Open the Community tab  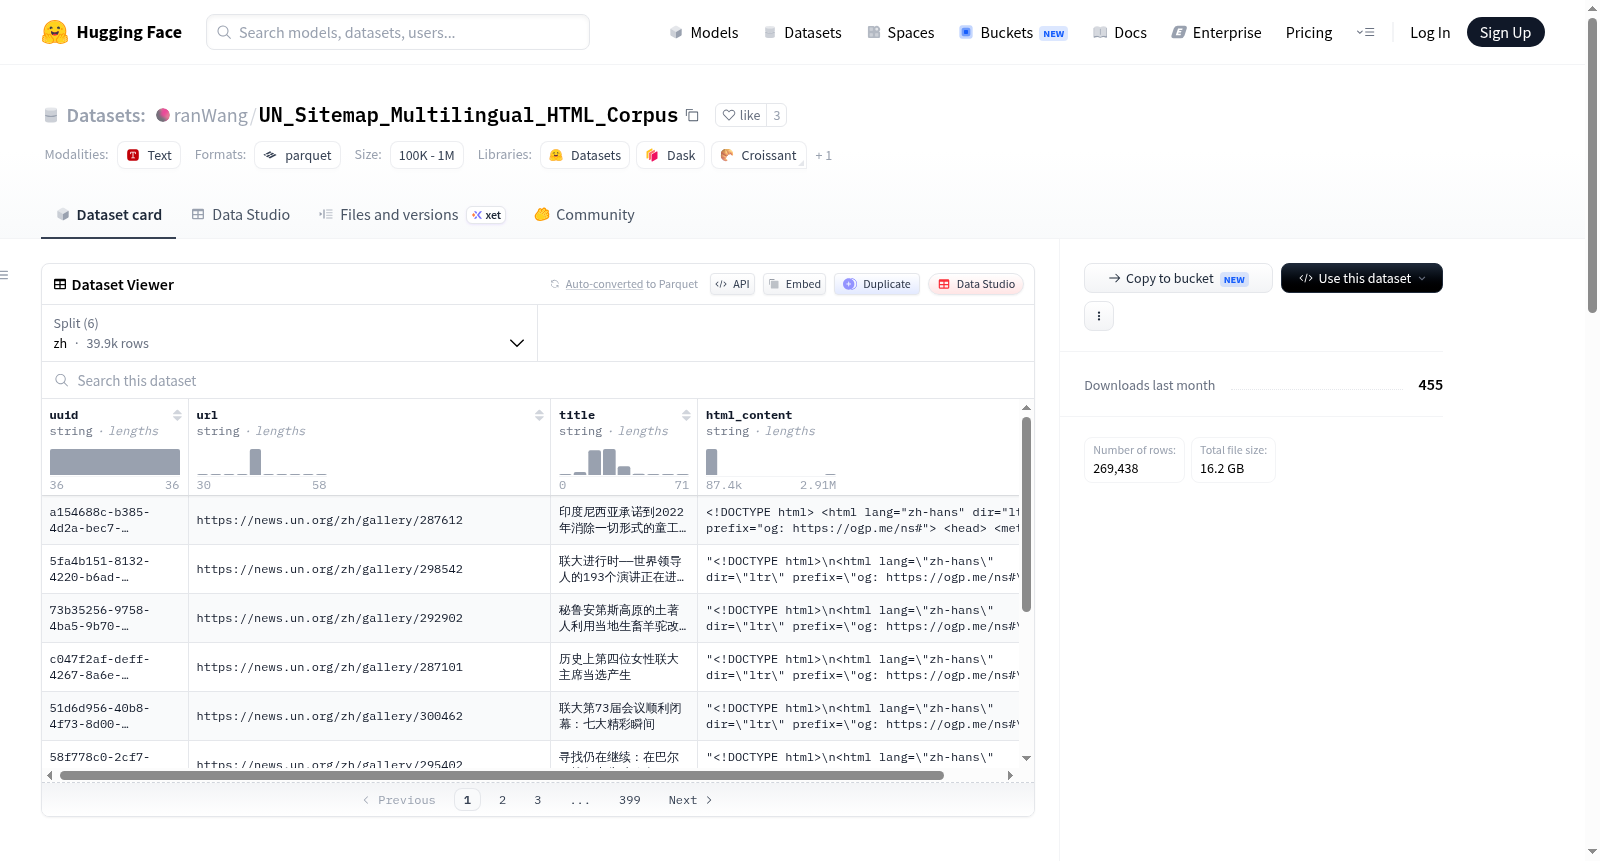pos(584,215)
